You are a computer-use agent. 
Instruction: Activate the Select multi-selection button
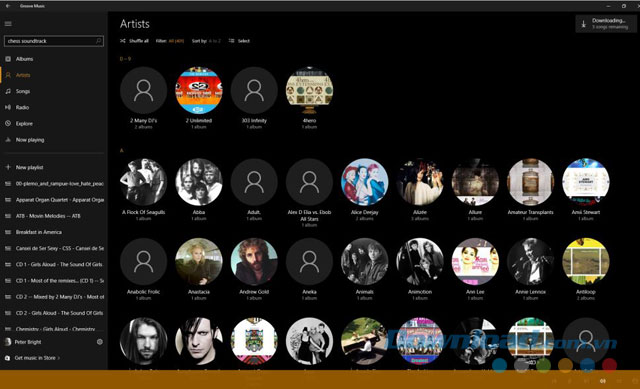tap(239, 41)
